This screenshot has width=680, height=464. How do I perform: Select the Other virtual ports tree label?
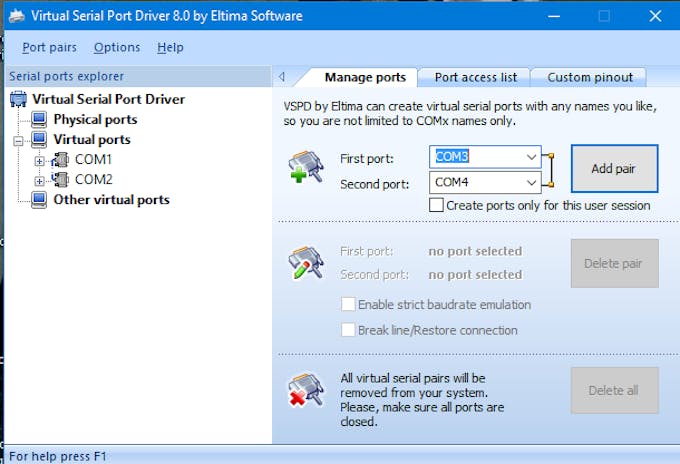(111, 199)
